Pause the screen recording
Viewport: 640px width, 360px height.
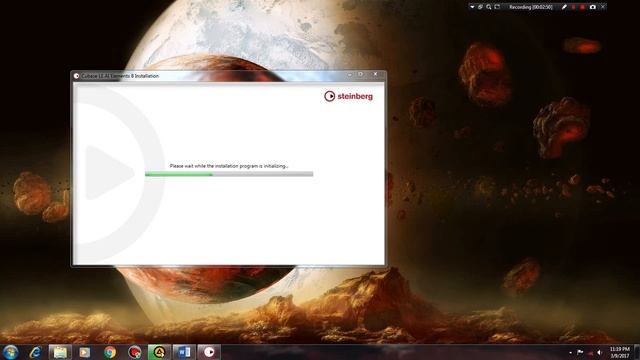[573, 7]
